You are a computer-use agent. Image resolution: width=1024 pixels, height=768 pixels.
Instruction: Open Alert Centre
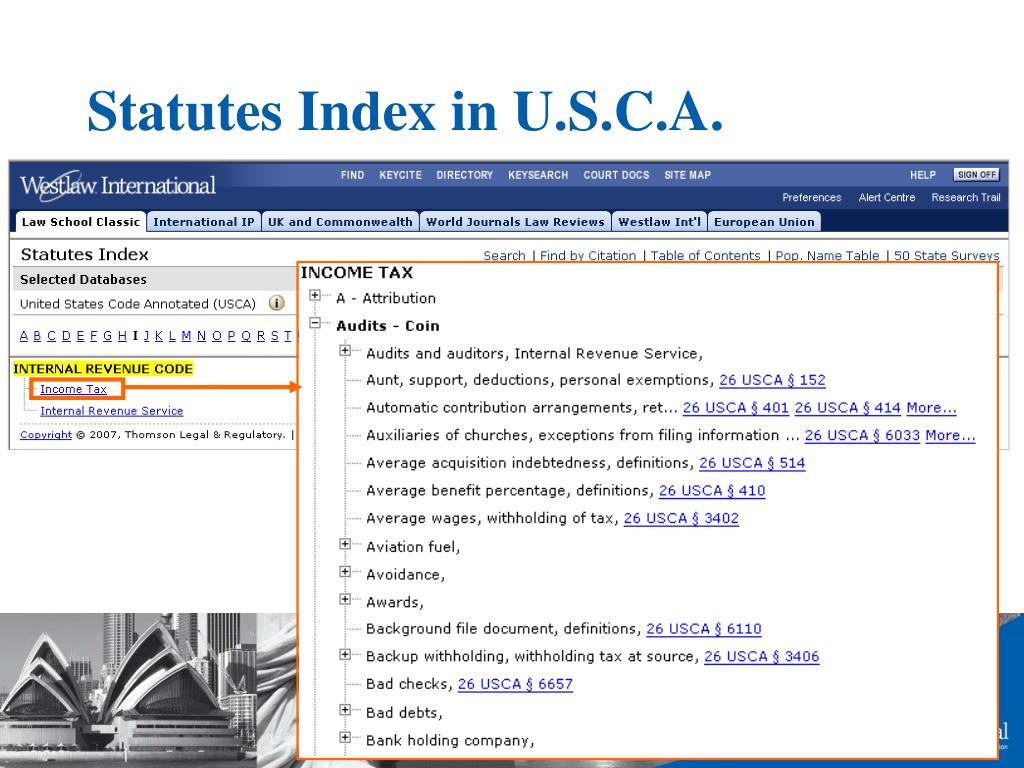tap(886, 197)
